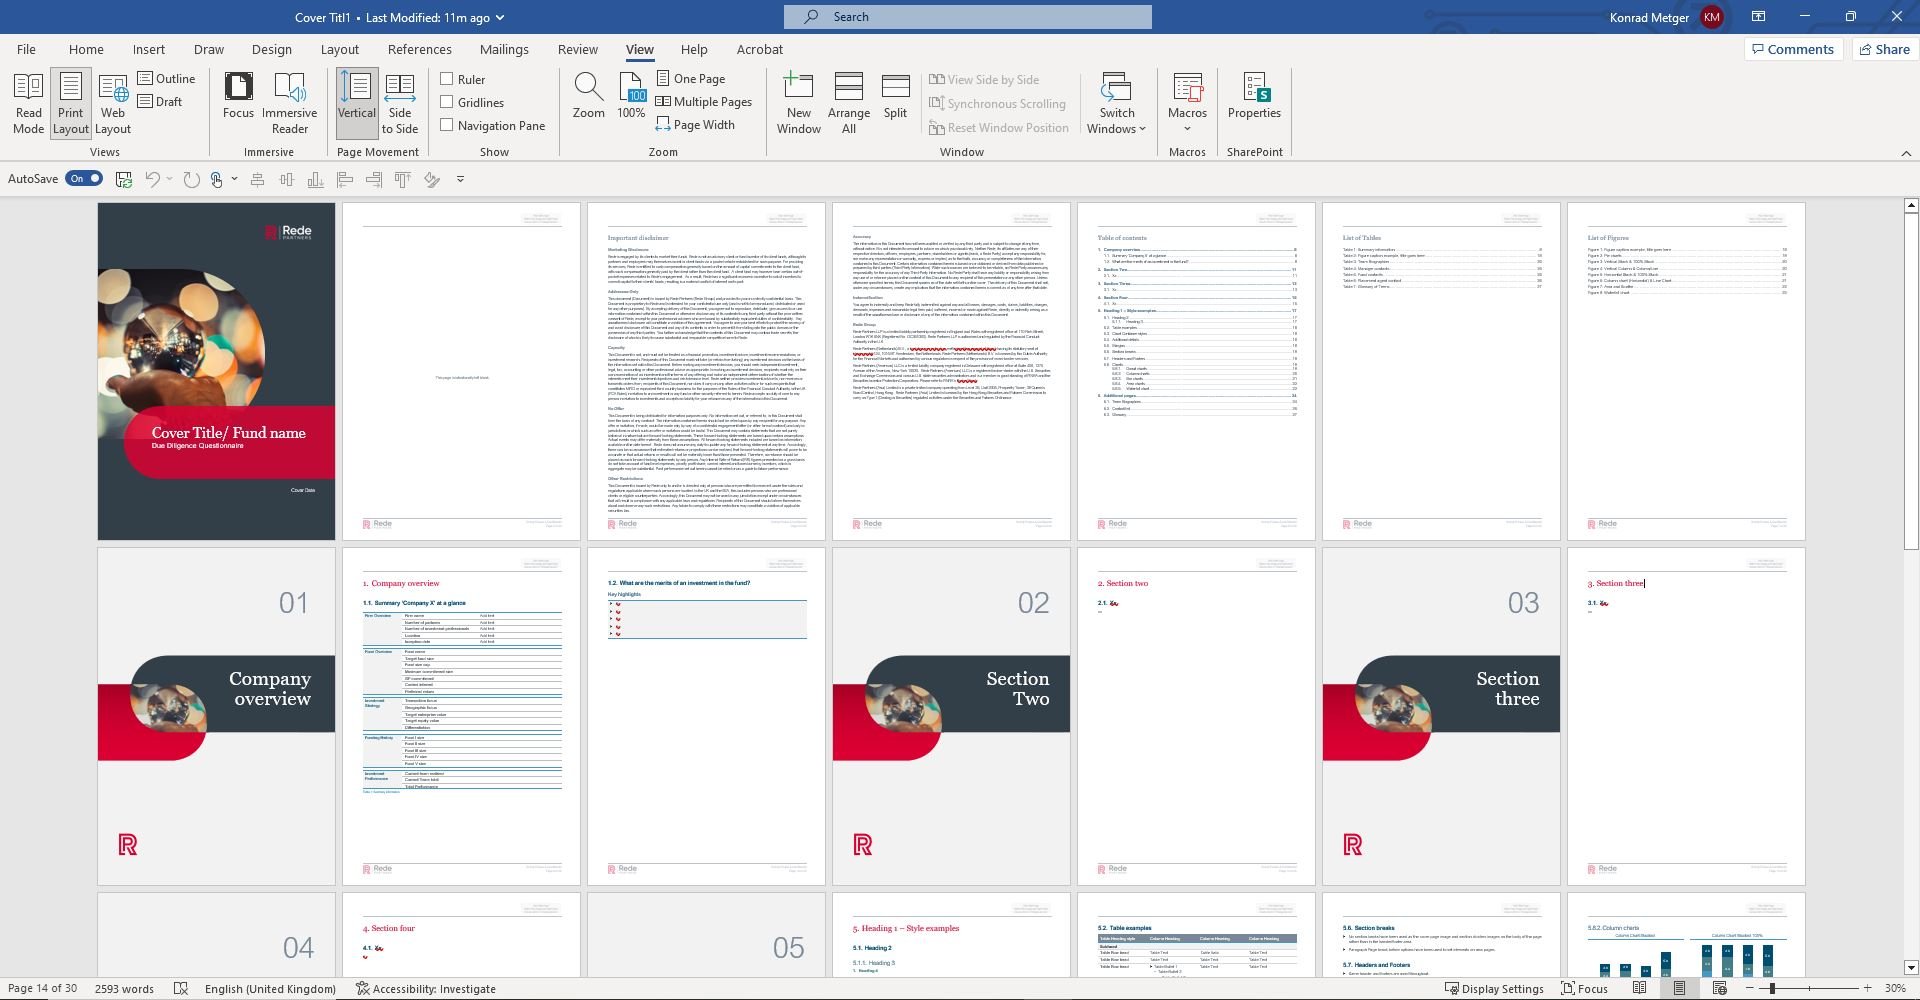The image size is (1920, 1000).
Task: Turn off AutoSave toggle
Action: [84, 178]
